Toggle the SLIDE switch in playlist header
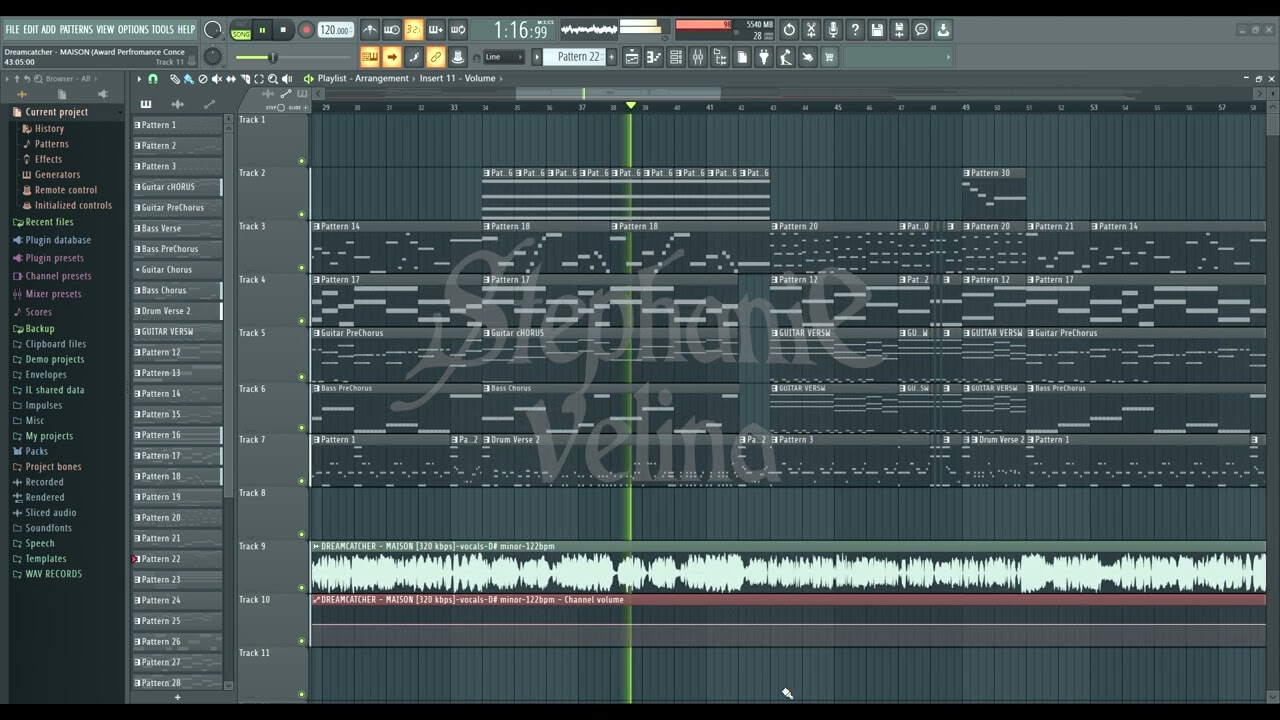The width and height of the screenshot is (1280, 720). coord(307,107)
